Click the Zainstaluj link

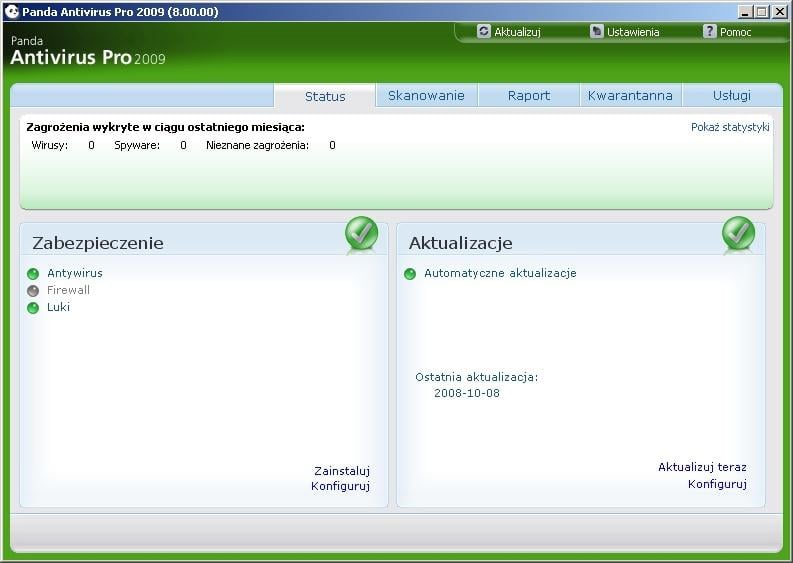point(342,471)
